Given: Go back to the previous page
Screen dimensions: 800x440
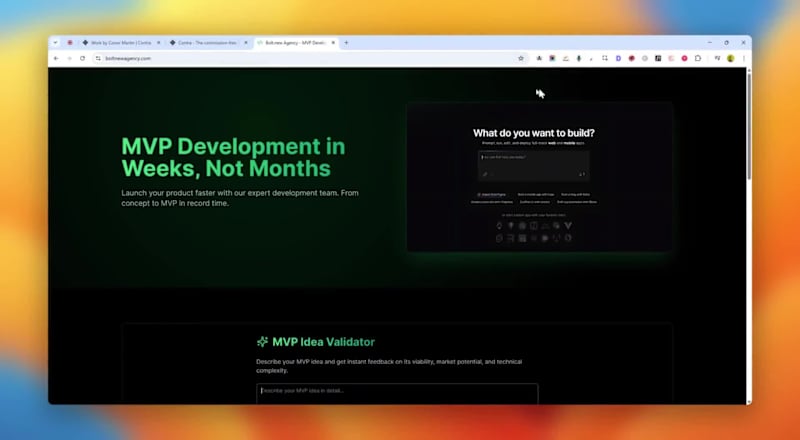Looking at the screenshot, I should pos(56,58).
